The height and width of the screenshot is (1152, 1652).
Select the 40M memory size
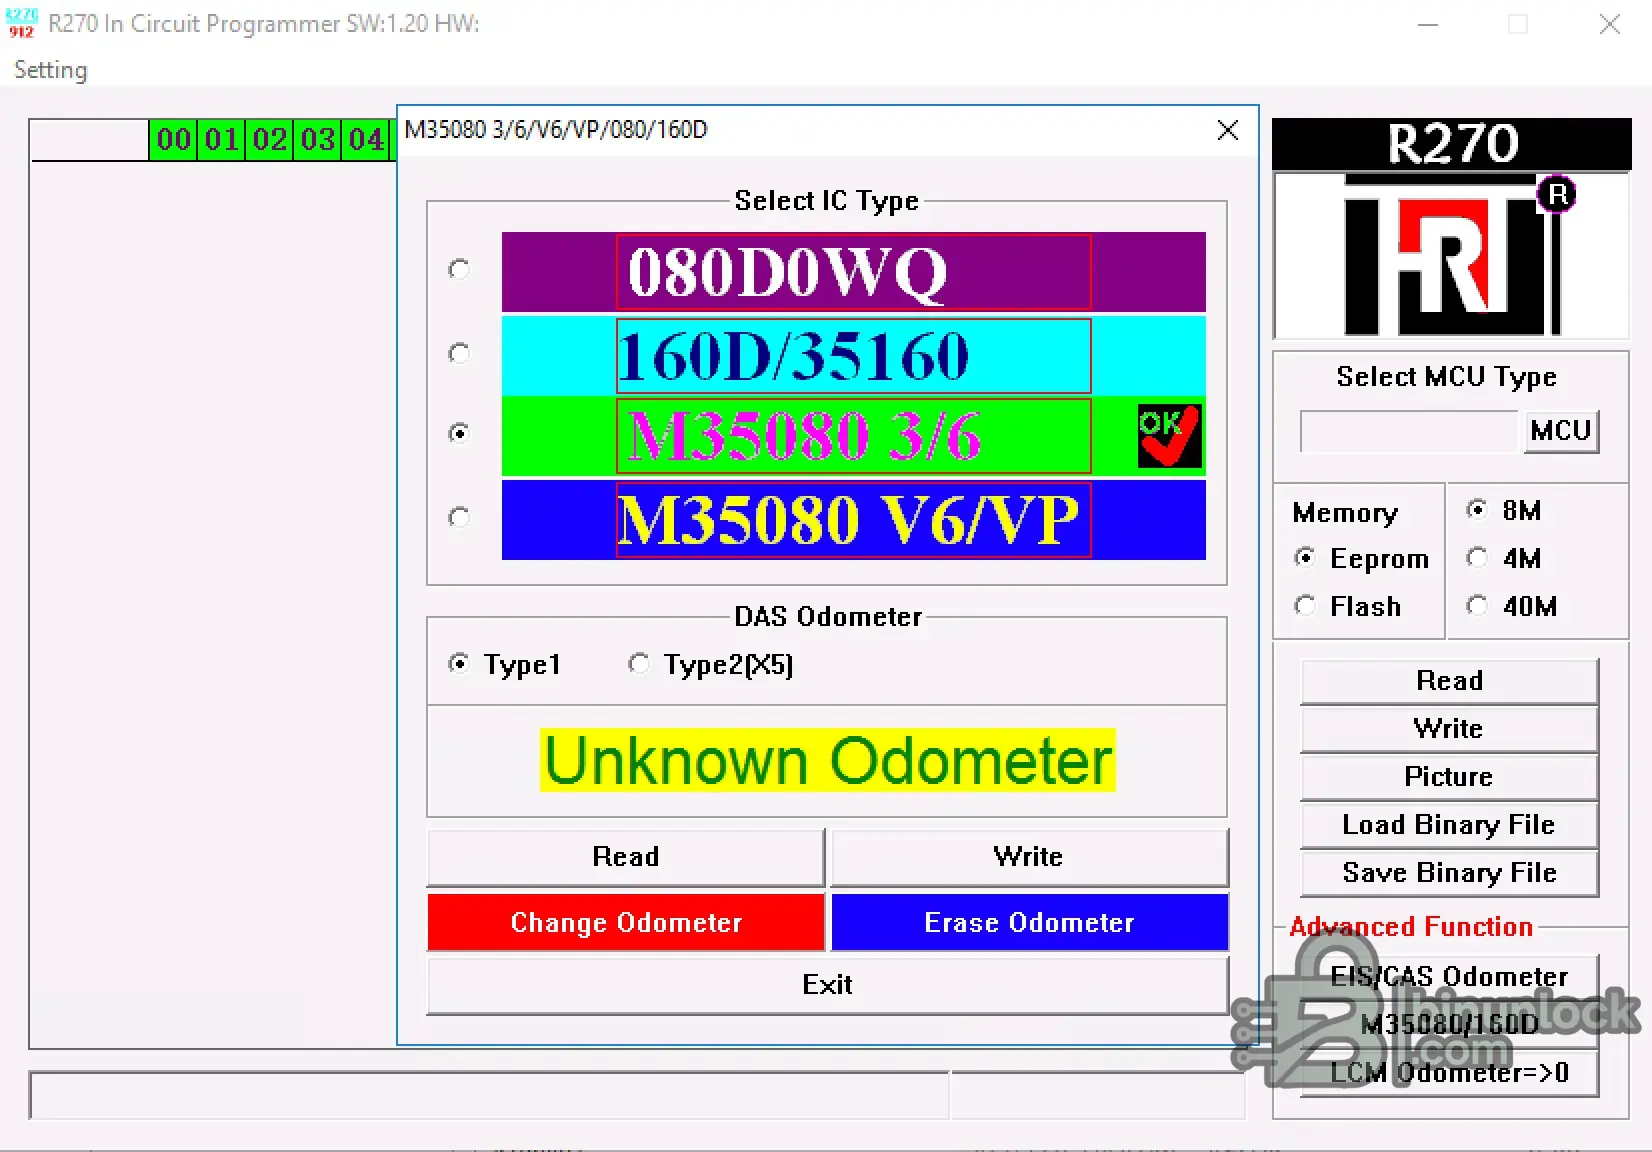(x=1512, y=606)
